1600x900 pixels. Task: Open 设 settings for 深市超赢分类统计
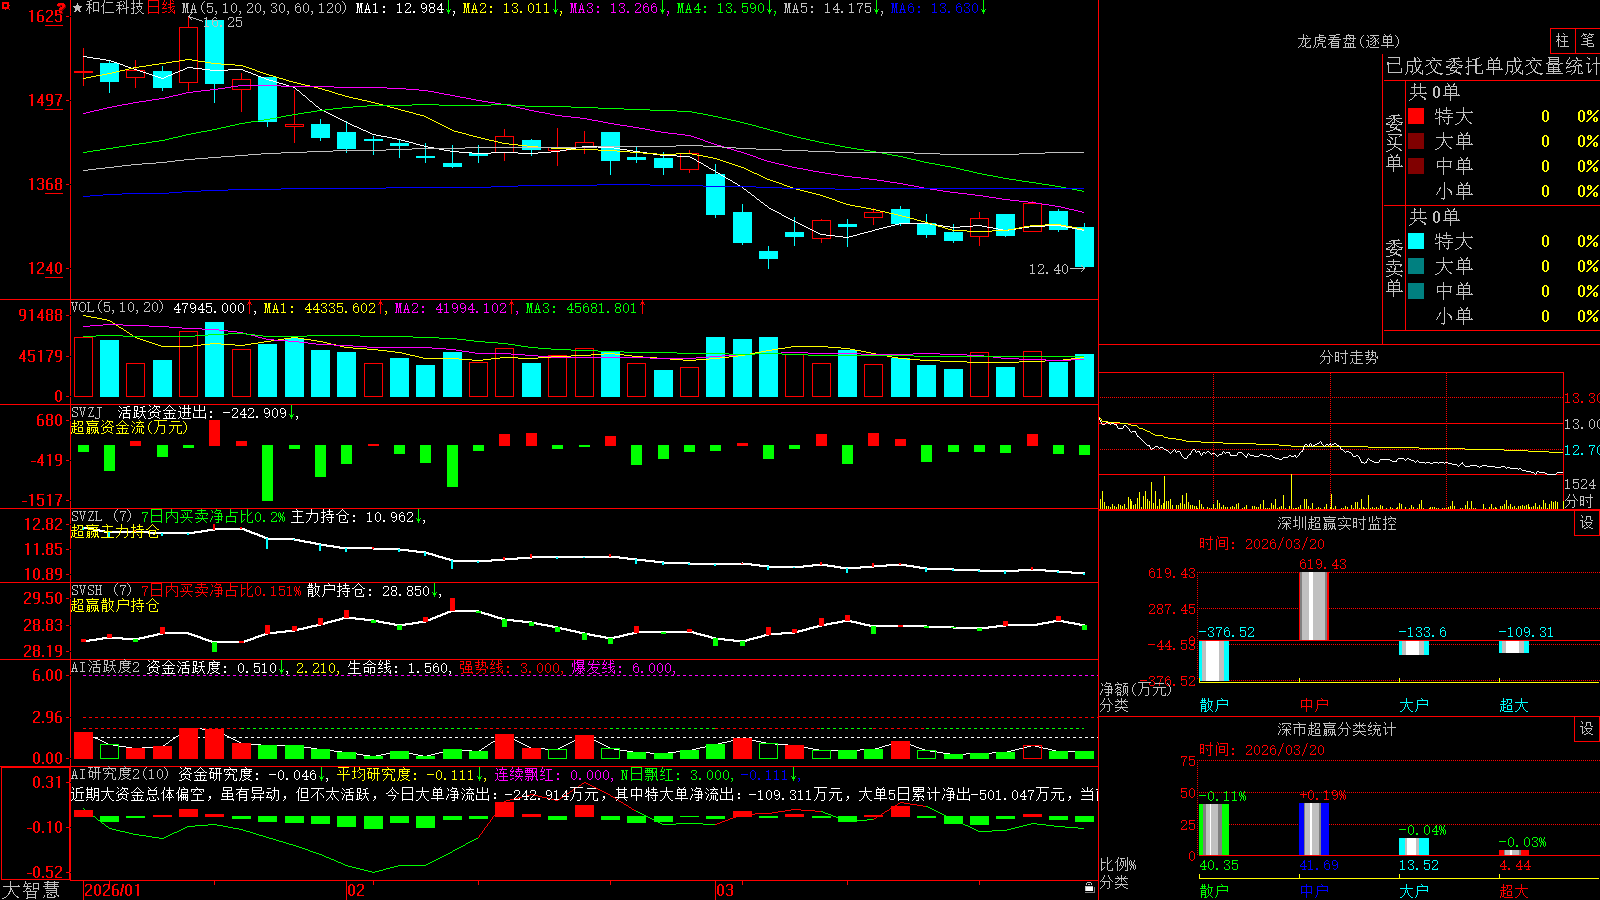click(x=1587, y=729)
